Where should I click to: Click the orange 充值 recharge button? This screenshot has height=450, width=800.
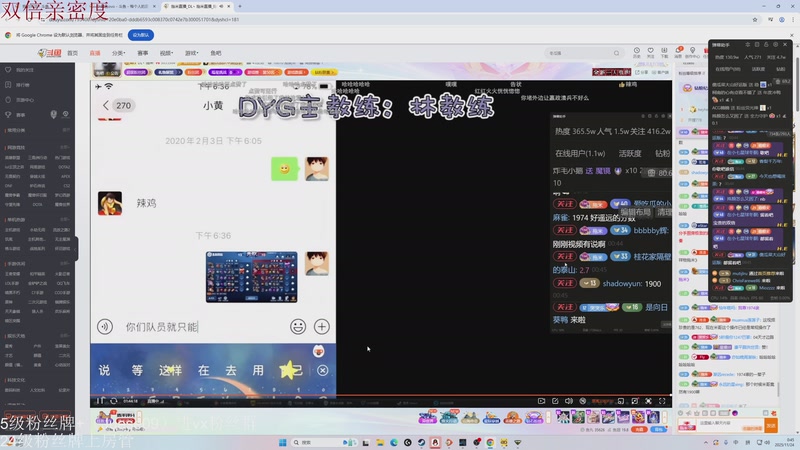[x=640, y=430]
